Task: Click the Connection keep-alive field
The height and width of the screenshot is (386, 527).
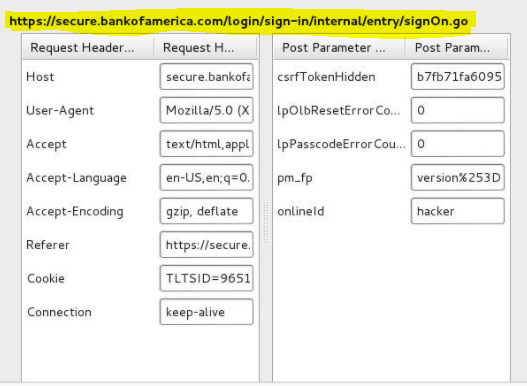Action: point(206,312)
